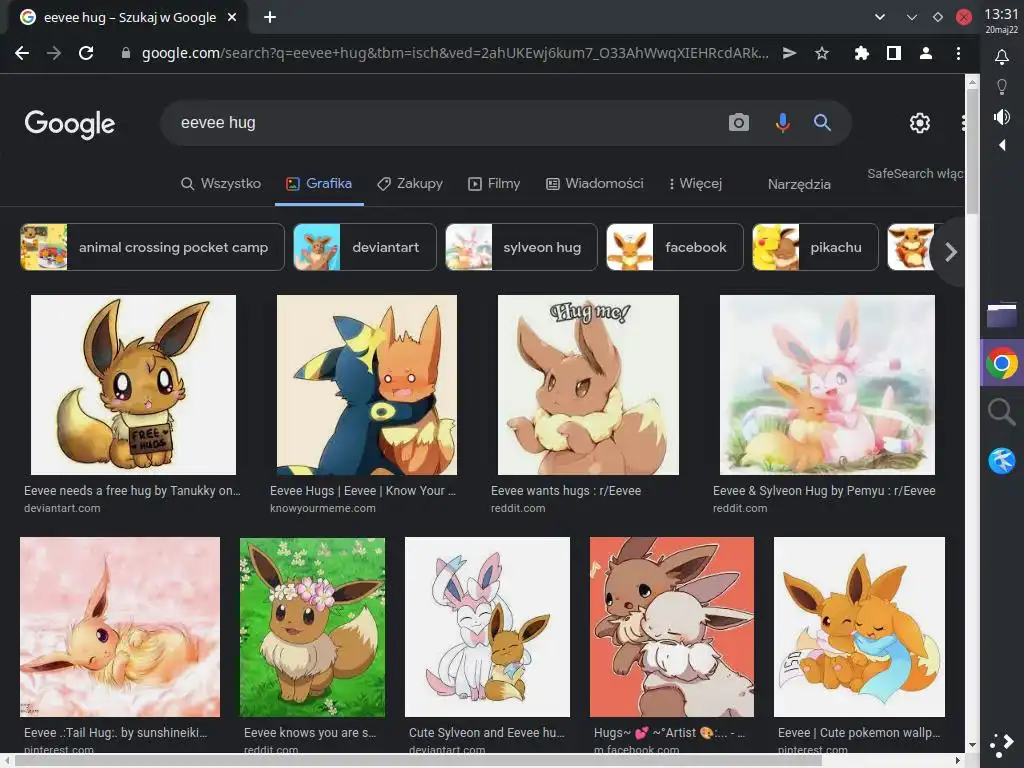The height and width of the screenshot is (768, 1024).
Task: Open the search magnifier in side dock
Action: pyautogui.click(x=1002, y=413)
